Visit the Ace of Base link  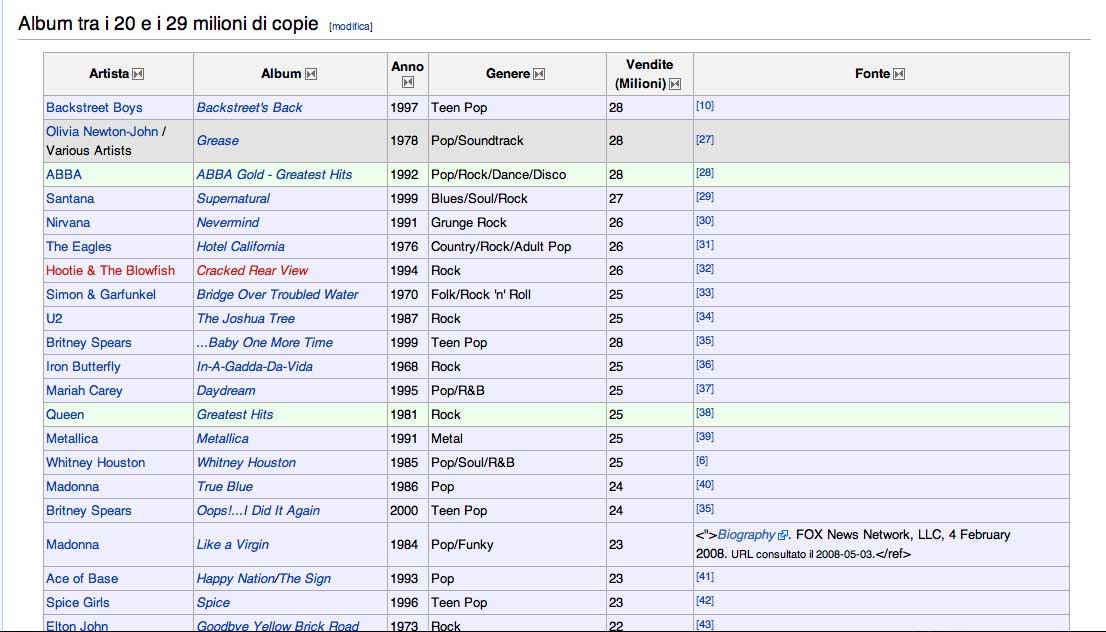[x=82, y=578]
